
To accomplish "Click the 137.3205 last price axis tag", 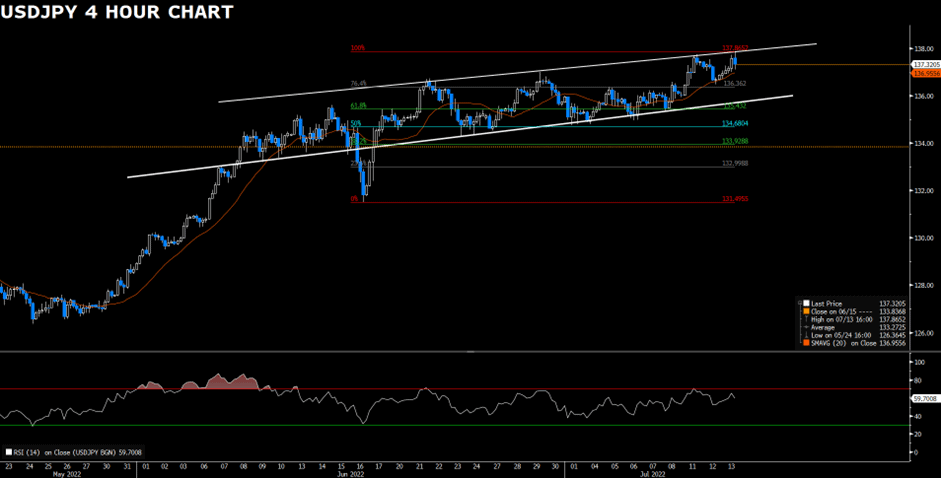I will [x=924, y=65].
